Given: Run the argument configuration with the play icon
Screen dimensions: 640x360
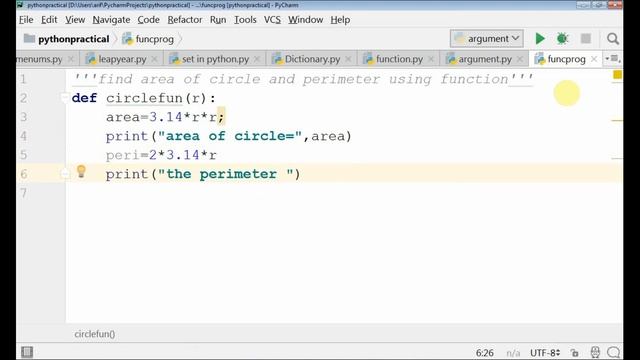Looking at the screenshot, I should point(540,39).
